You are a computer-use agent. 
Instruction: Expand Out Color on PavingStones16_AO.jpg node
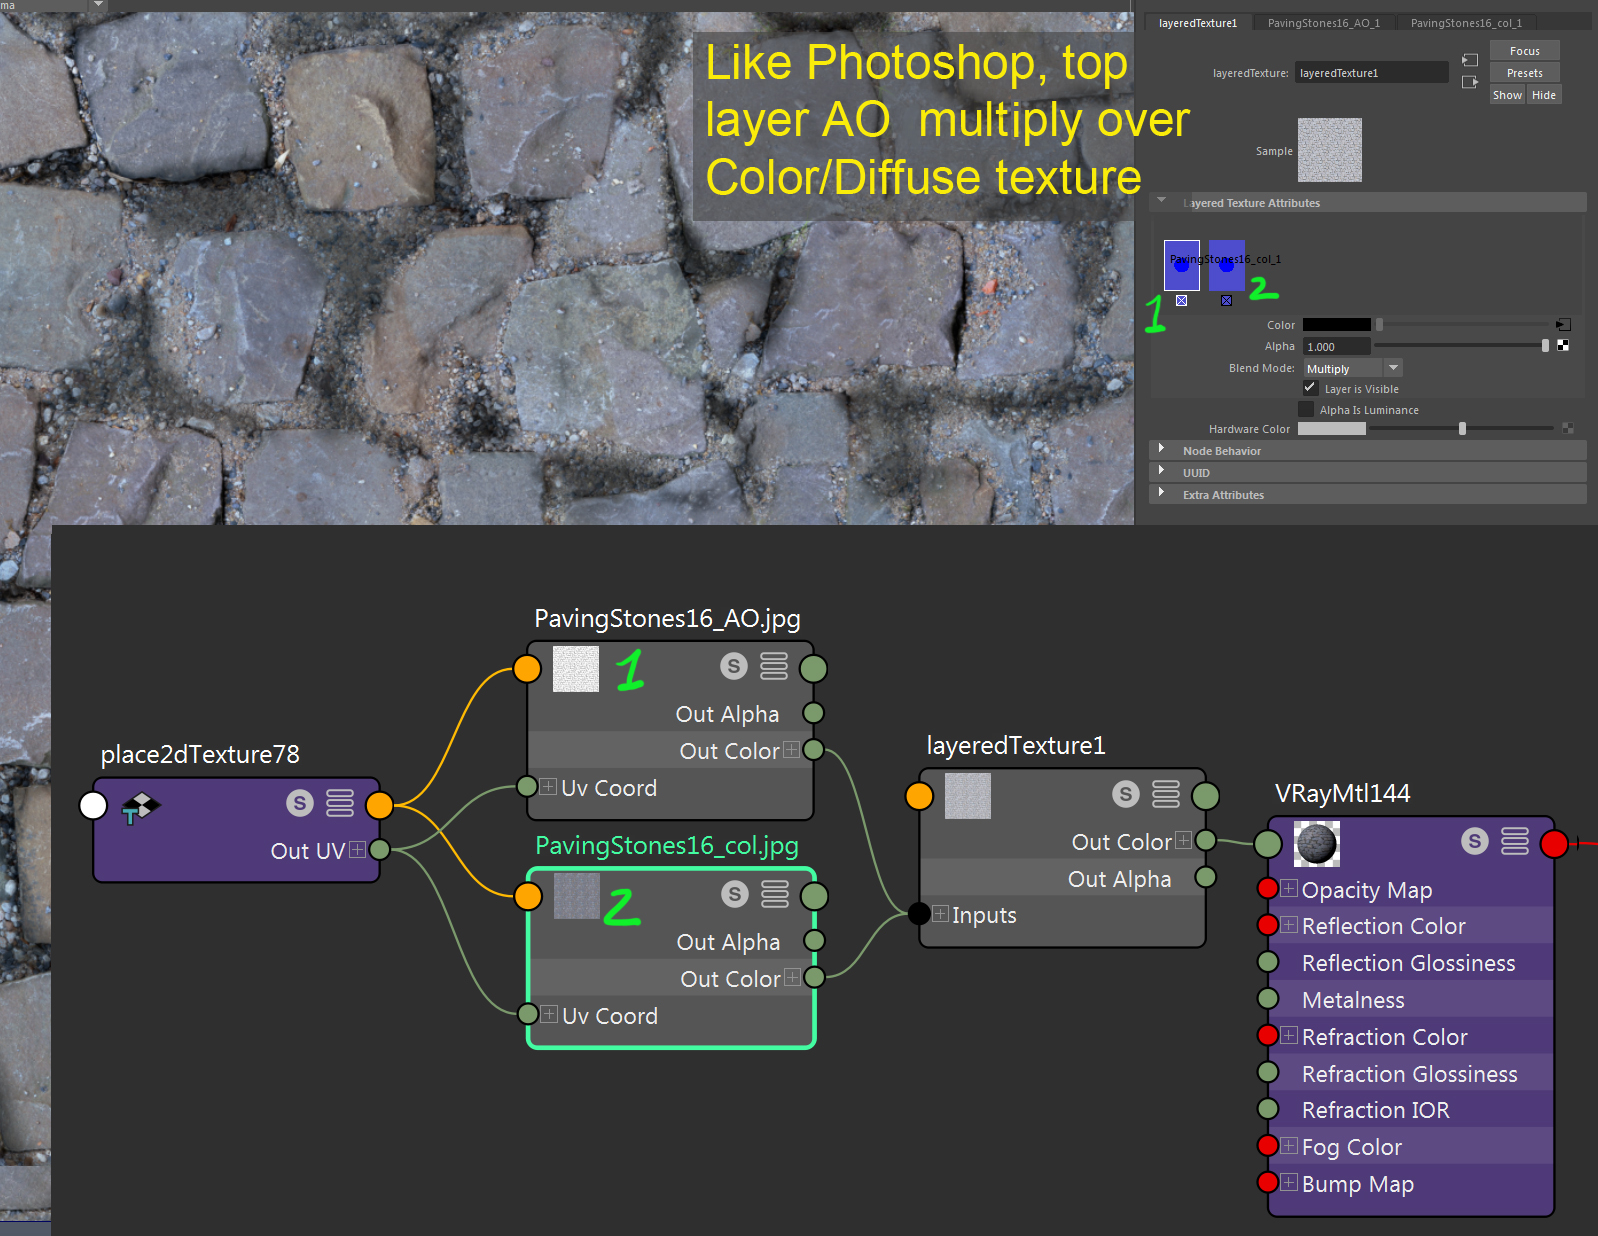(x=791, y=750)
